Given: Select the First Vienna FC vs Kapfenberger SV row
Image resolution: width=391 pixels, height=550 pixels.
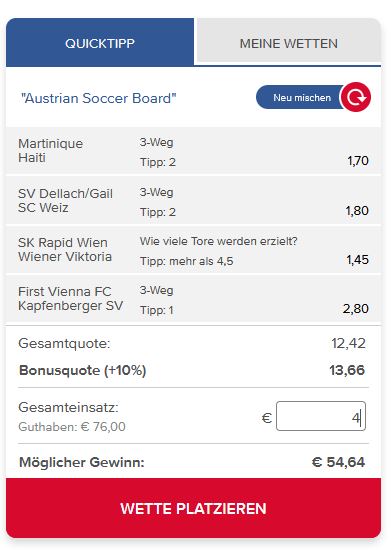Looking at the screenshot, I should [193, 299].
